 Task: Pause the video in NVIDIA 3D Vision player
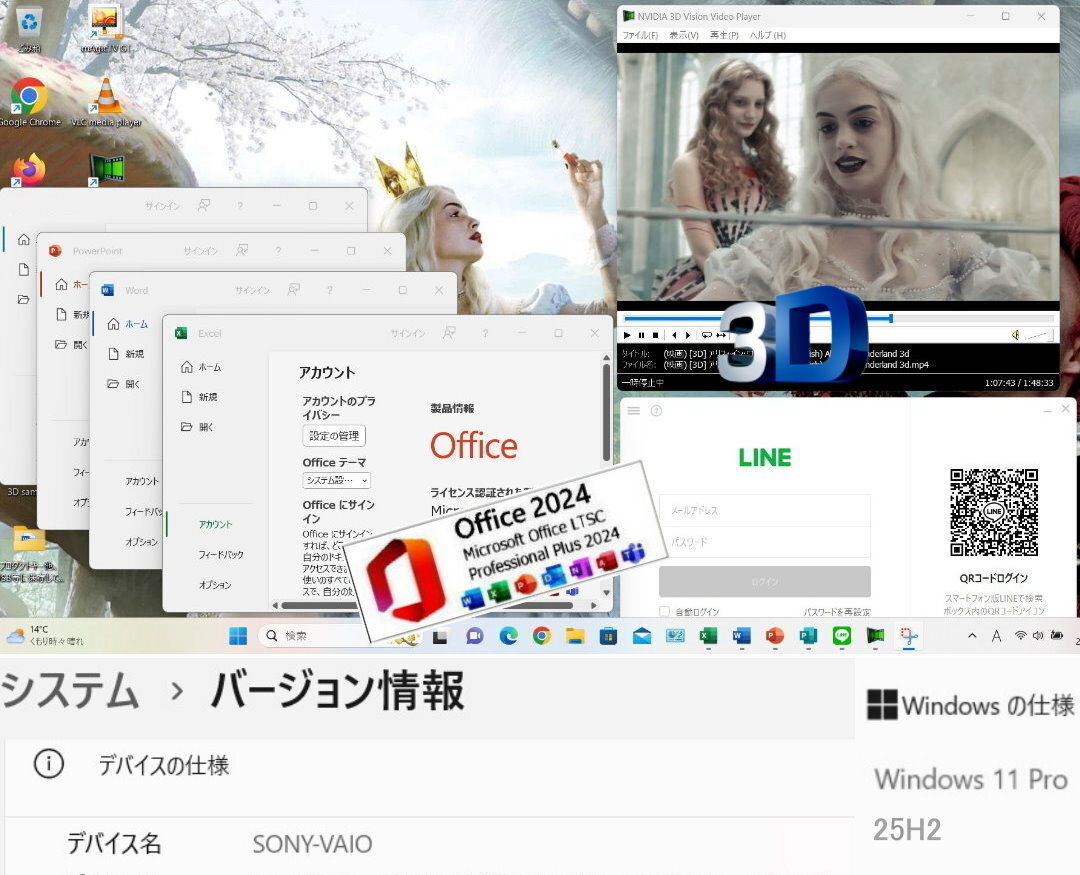point(641,335)
